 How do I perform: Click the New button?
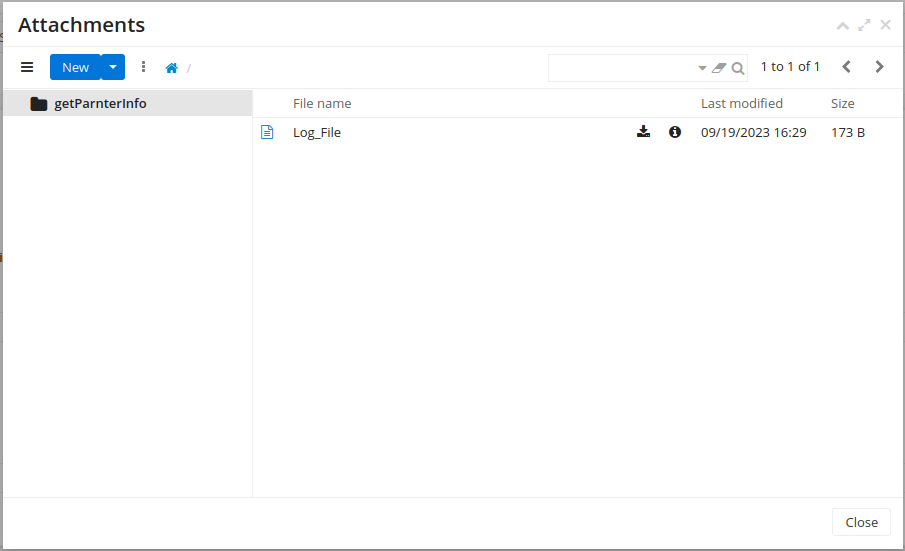click(x=75, y=67)
